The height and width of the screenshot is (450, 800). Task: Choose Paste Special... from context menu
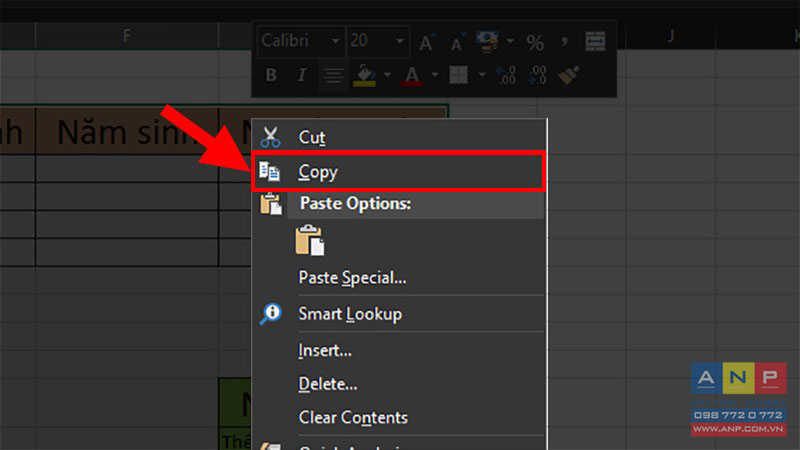click(x=399, y=278)
